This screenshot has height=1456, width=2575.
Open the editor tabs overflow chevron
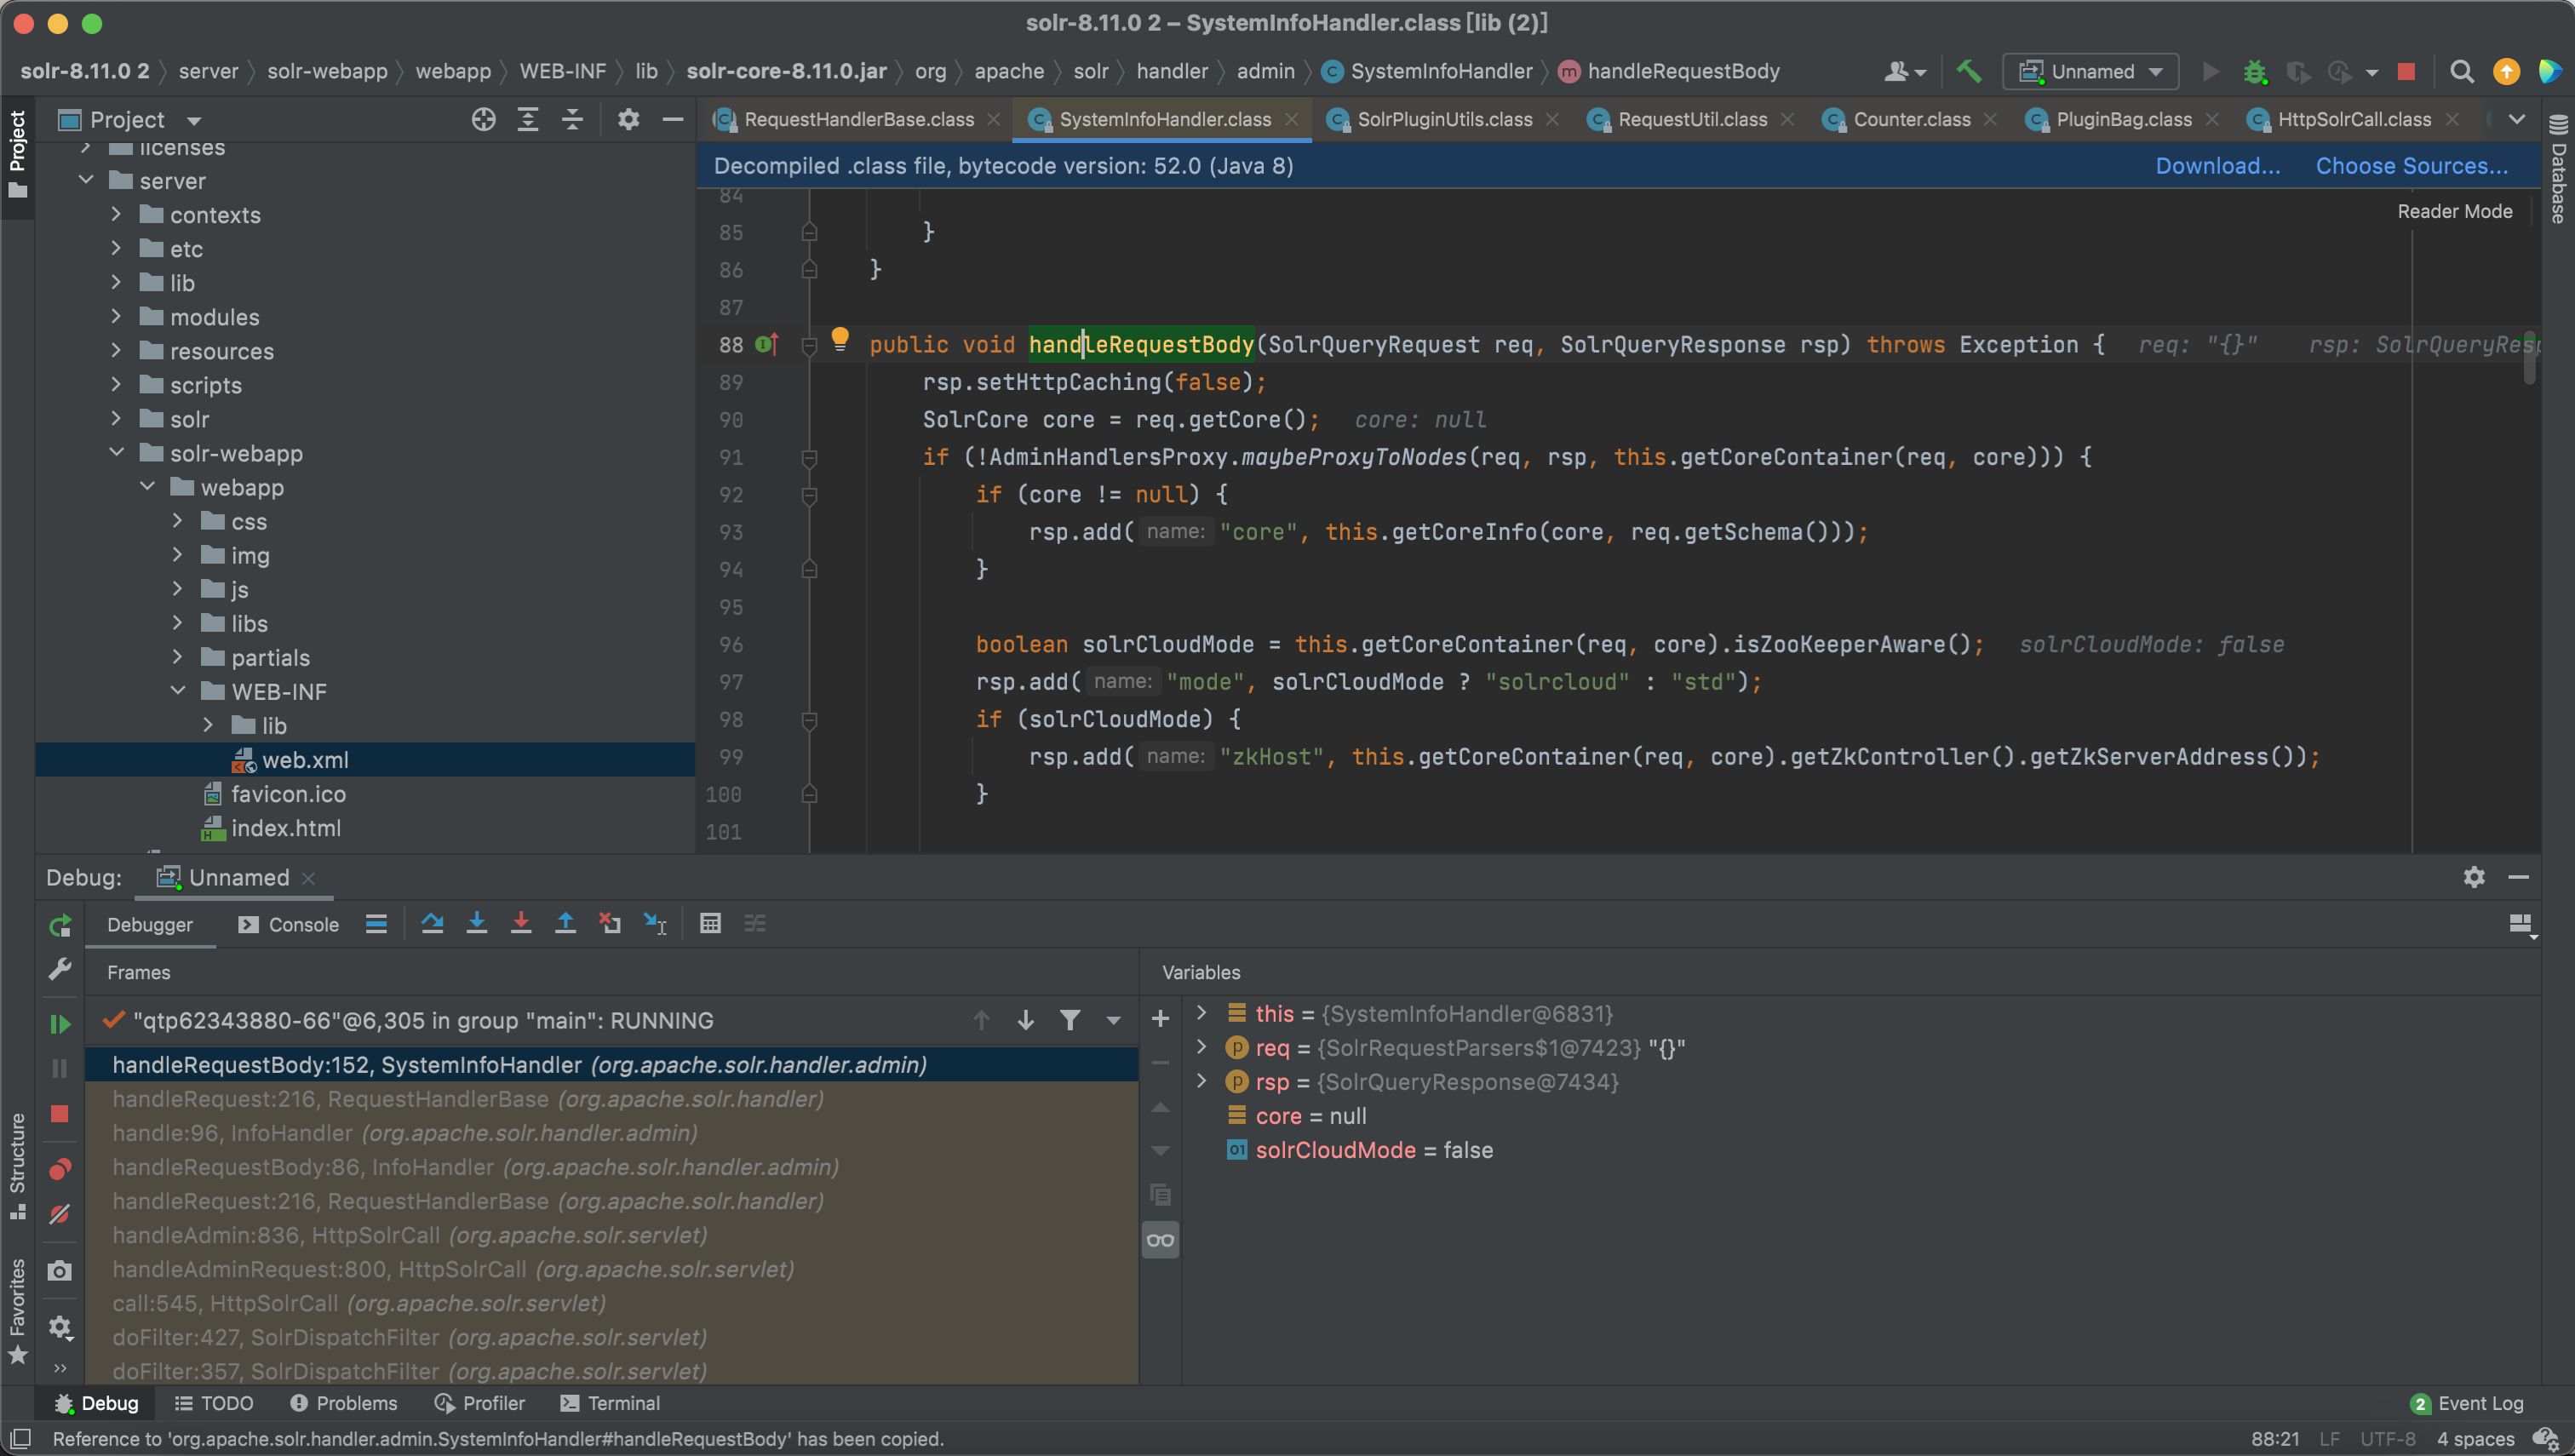(2517, 119)
